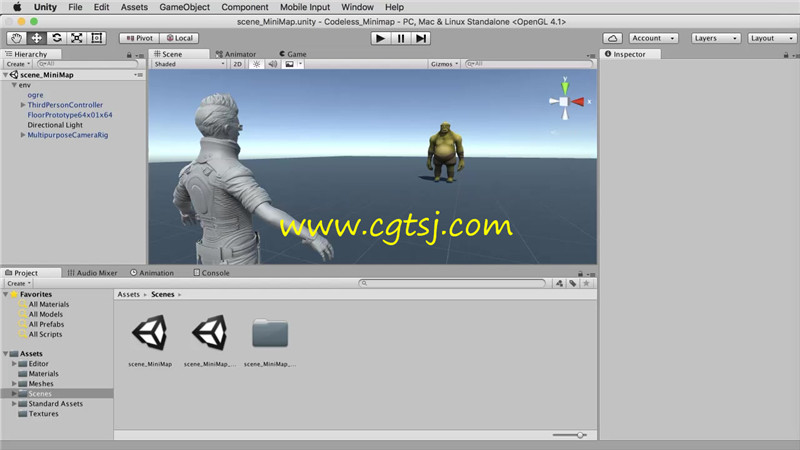The width and height of the screenshot is (800, 450).
Task: Expand MultipurposeCameraRig in Hierarchy
Action: click(23, 135)
